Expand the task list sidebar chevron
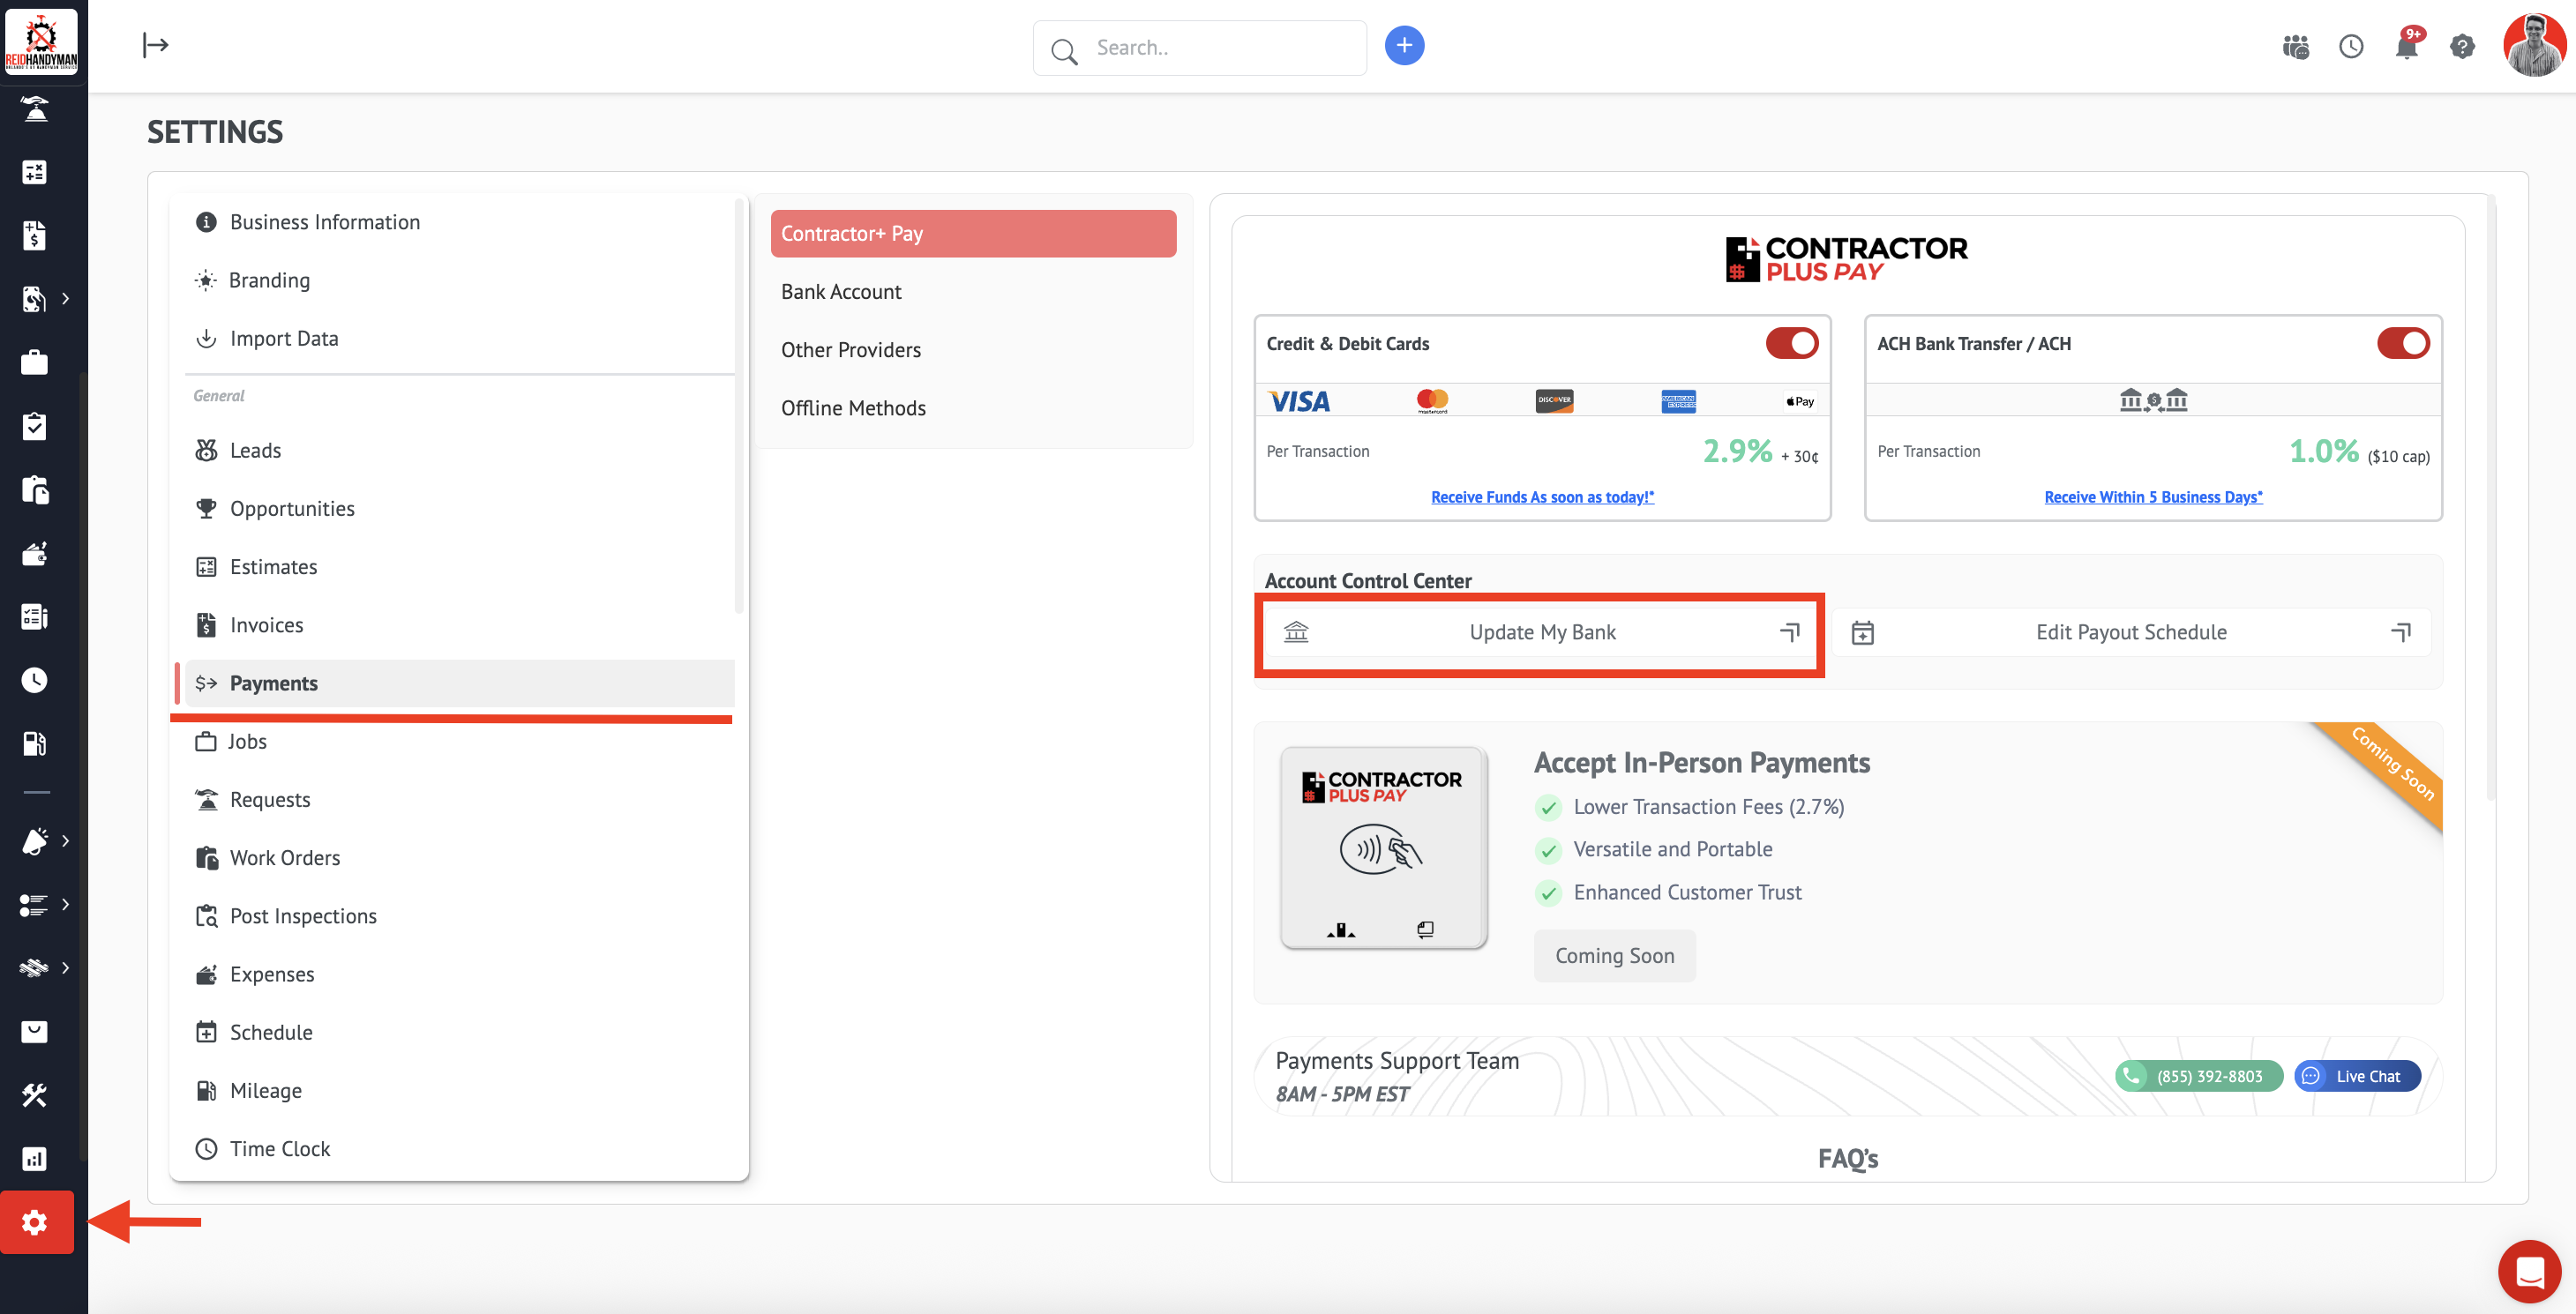The height and width of the screenshot is (1314, 2576). click(x=66, y=905)
